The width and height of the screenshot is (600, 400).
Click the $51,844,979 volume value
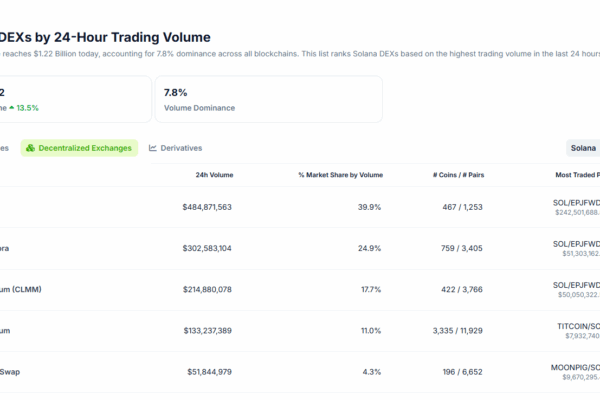[209, 372]
